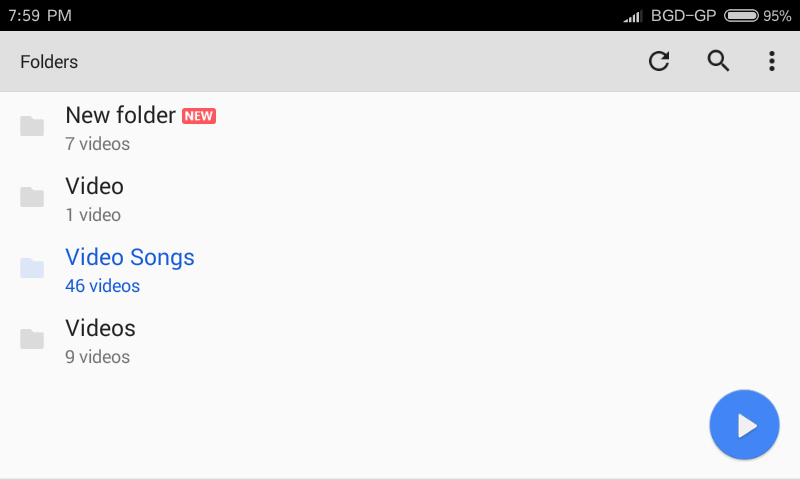Click the folder icon beside Video
Viewport: 800px width, 480px height.
click(32, 197)
